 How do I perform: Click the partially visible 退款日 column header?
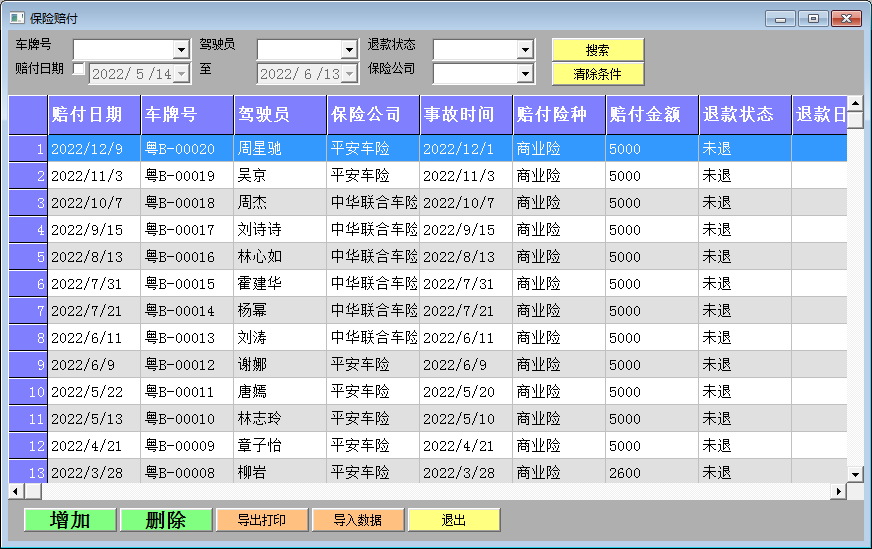(820, 115)
